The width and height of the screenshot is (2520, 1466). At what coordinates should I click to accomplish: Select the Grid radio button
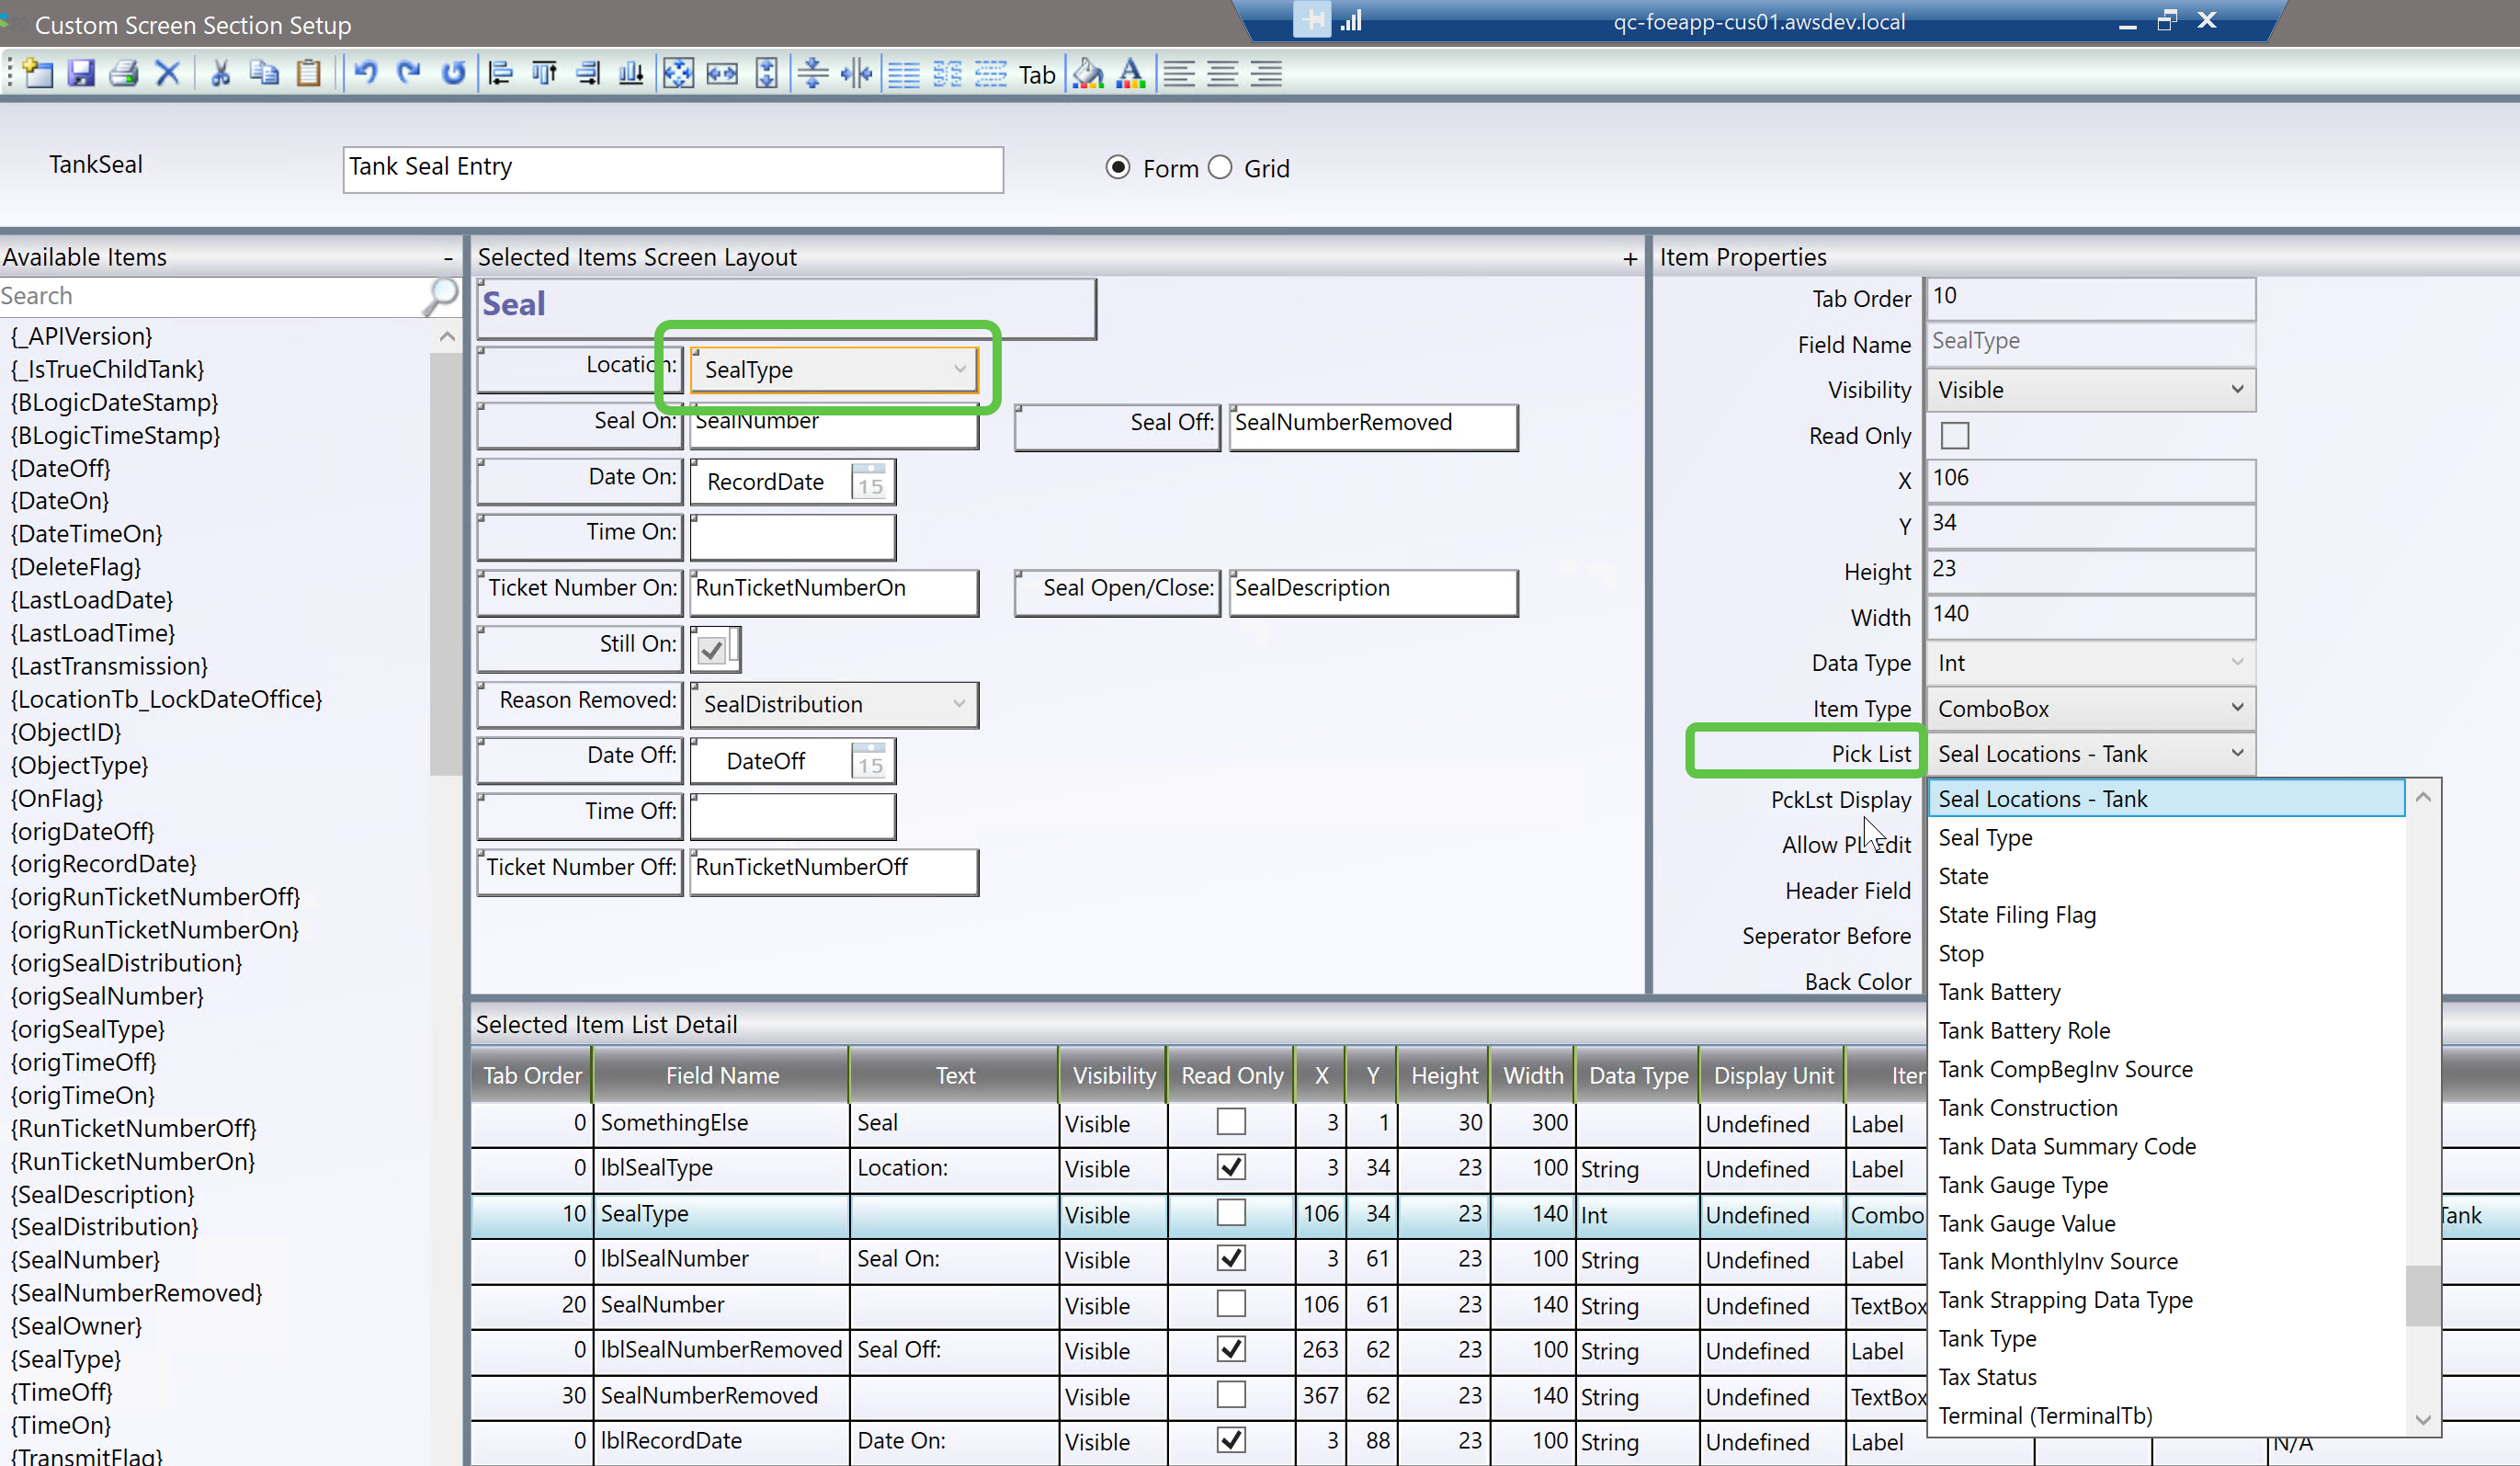pos(1220,168)
